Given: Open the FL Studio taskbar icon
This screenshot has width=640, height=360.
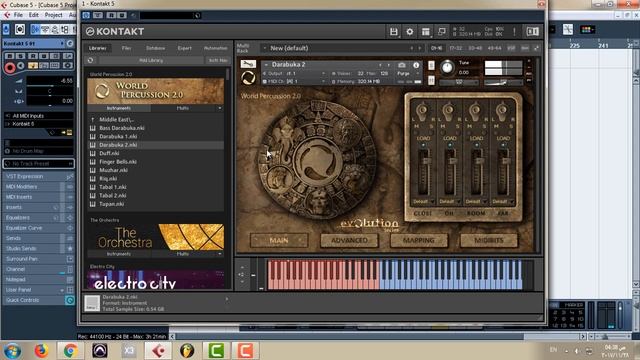Looking at the screenshot, I should tap(187, 351).
